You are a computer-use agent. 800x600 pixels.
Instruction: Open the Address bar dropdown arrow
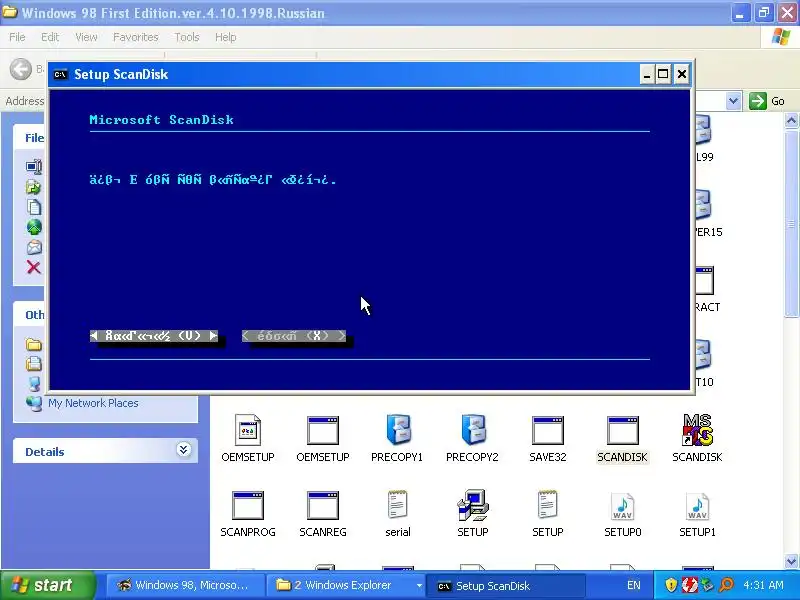tap(733, 101)
